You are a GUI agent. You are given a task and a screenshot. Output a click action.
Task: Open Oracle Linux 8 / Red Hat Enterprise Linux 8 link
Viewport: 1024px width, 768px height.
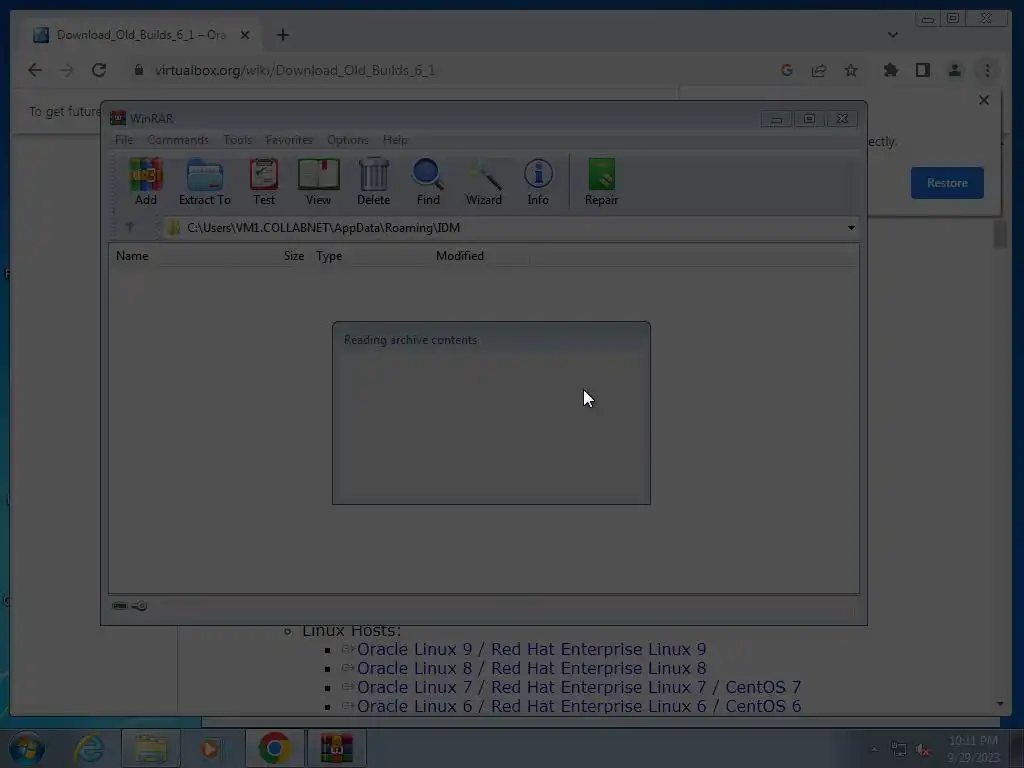531,668
